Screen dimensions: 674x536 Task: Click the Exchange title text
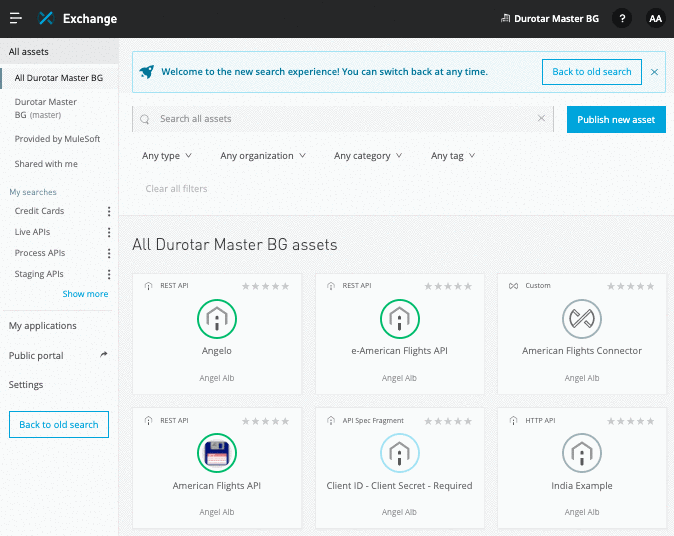[x=90, y=18]
